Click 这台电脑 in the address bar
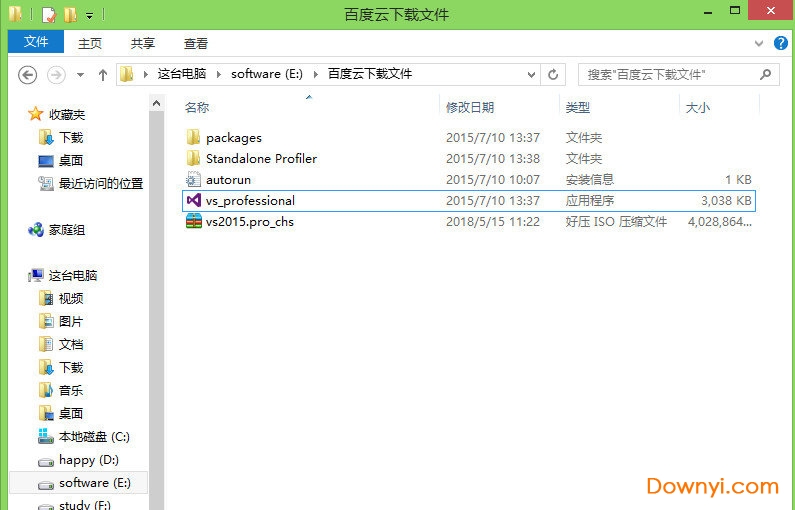795x510 pixels. point(182,74)
